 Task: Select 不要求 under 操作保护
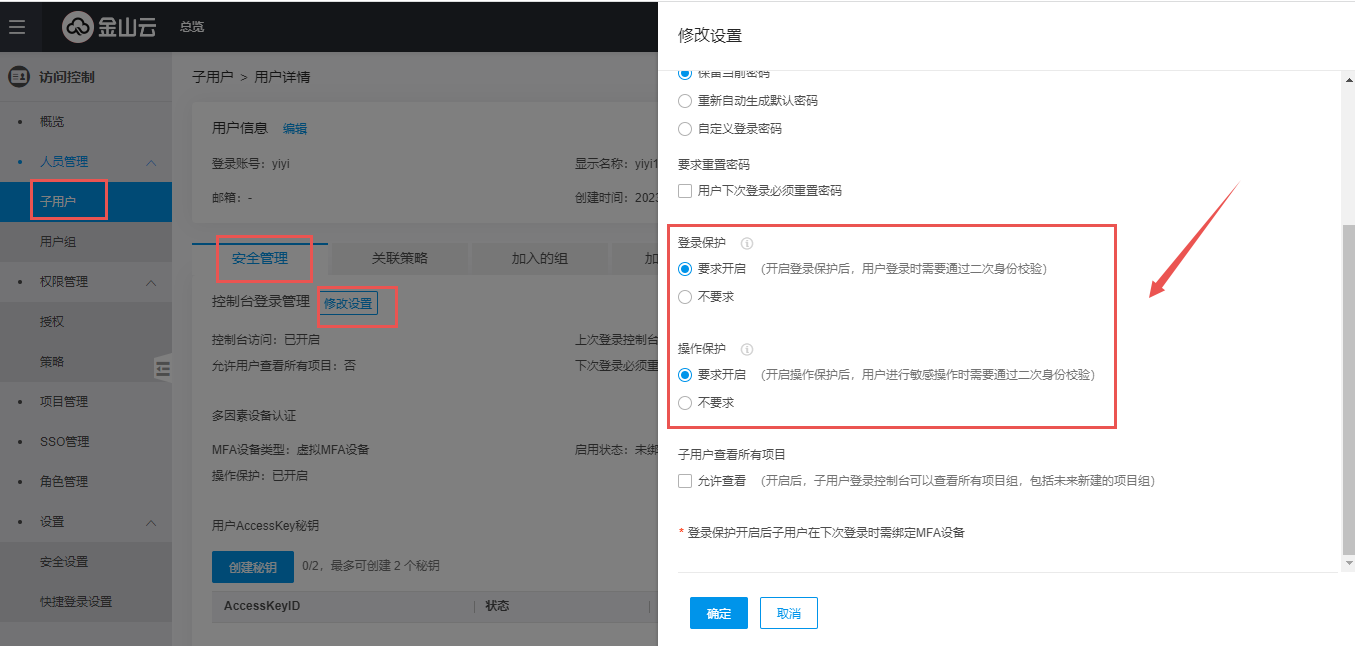point(685,403)
